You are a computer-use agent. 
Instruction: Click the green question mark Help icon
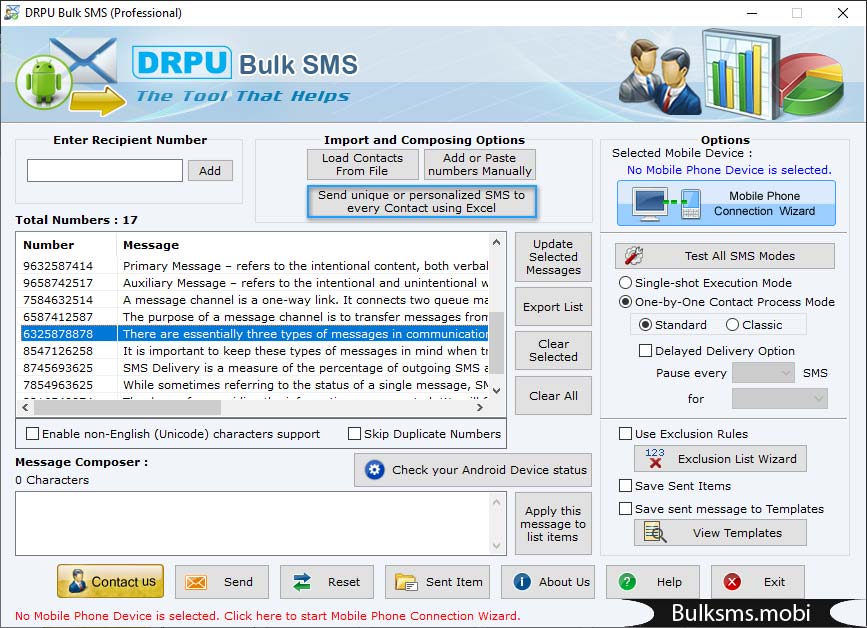(627, 582)
